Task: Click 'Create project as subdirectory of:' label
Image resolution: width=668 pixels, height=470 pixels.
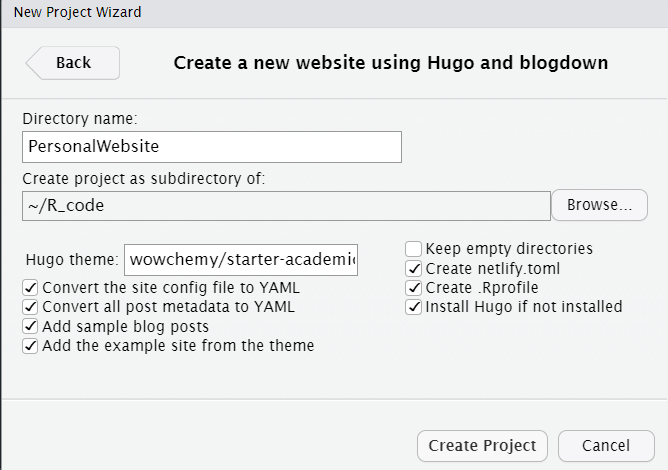Action: (x=144, y=179)
